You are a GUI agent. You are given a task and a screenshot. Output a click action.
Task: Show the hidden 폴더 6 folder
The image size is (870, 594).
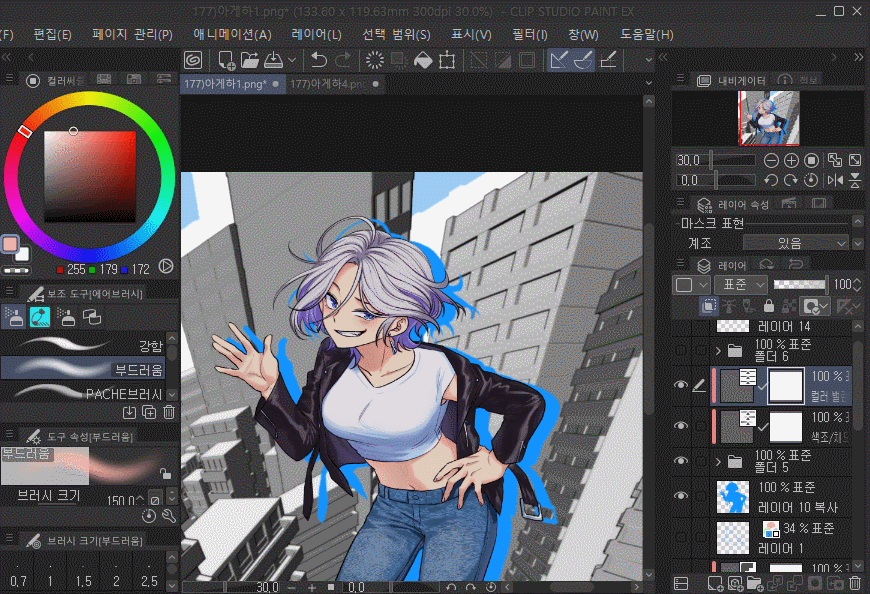click(680, 351)
